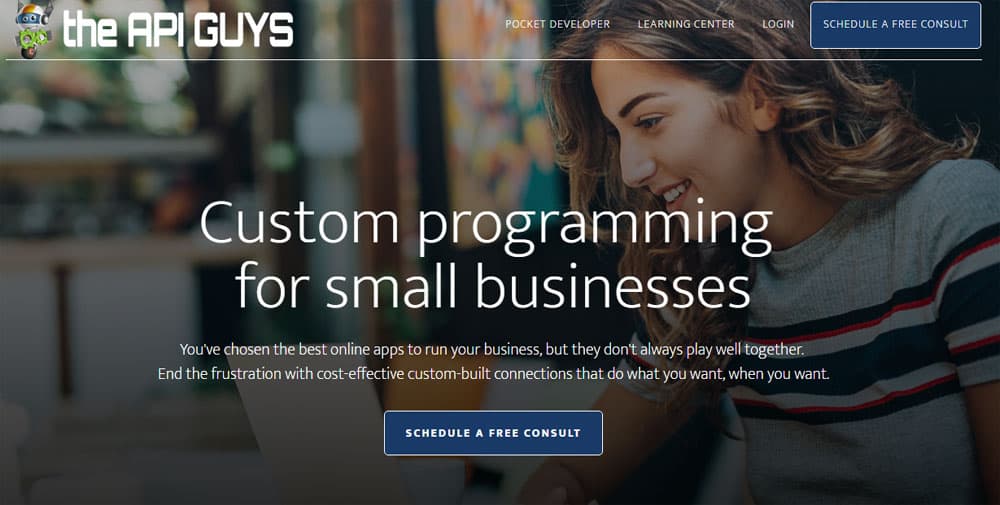This screenshot has width=1000, height=505.
Task: Click the word GUYS in the logo
Action: coord(244,30)
